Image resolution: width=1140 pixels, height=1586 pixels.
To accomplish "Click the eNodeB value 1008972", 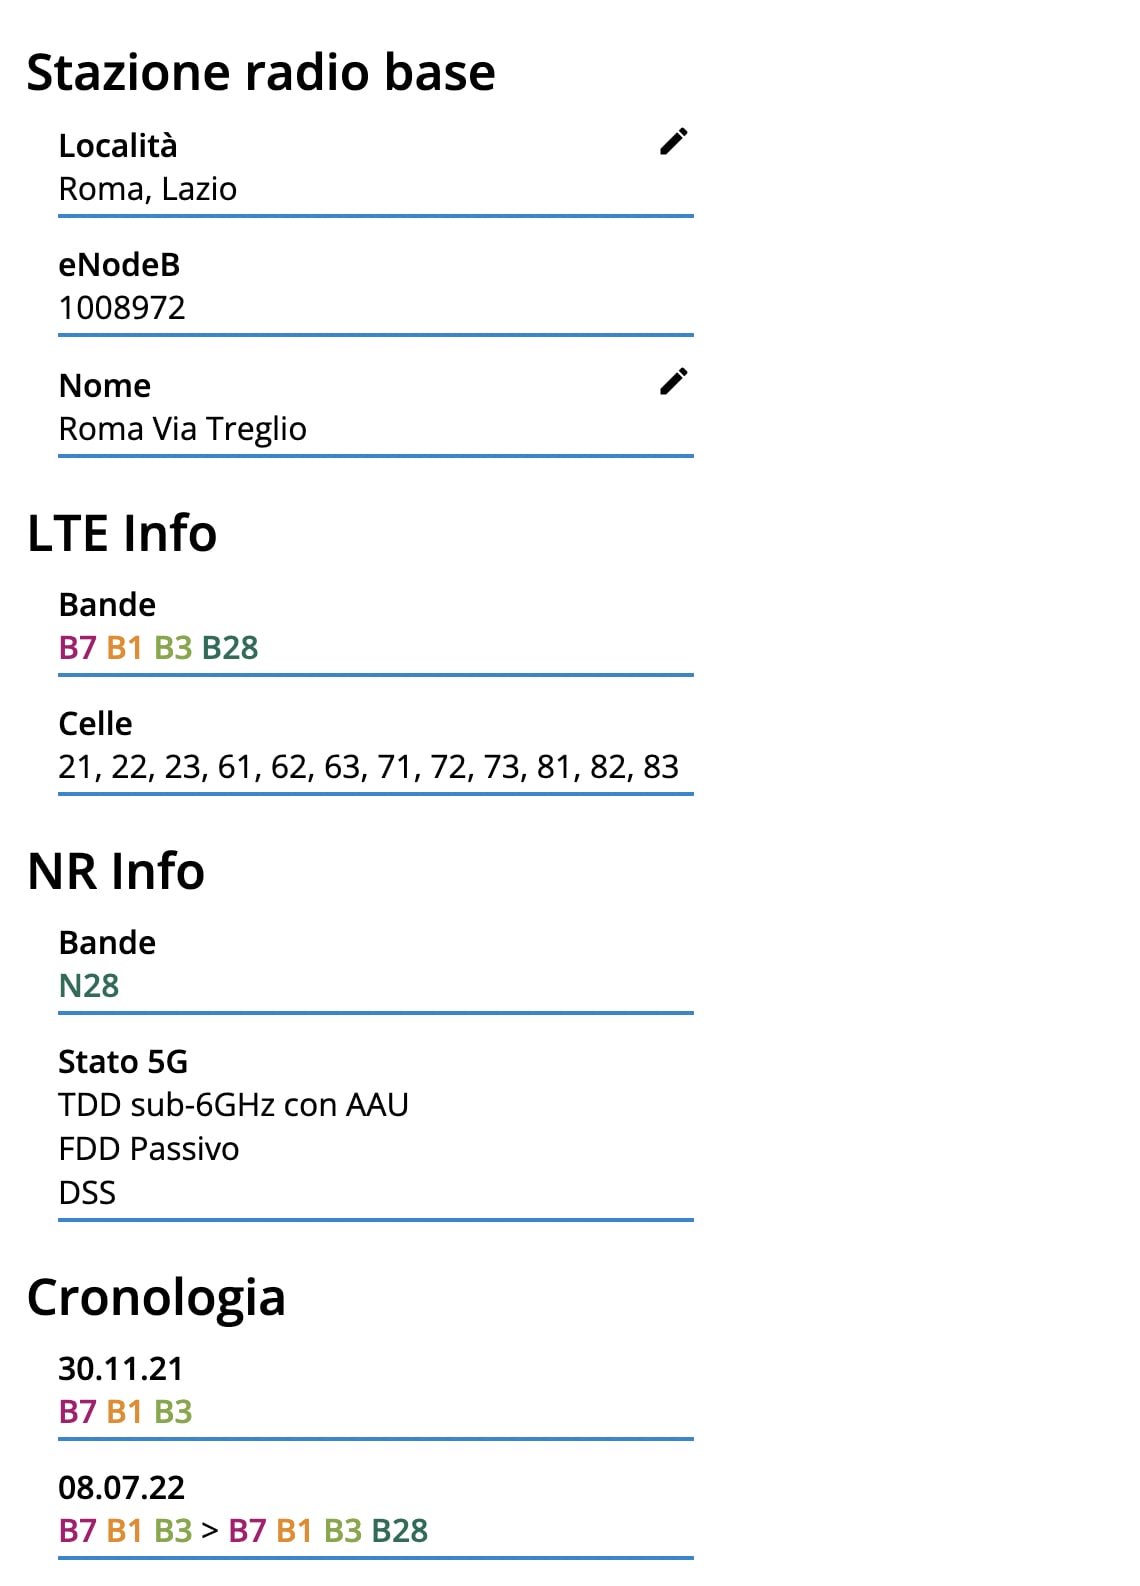I will (x=122, y=308).
